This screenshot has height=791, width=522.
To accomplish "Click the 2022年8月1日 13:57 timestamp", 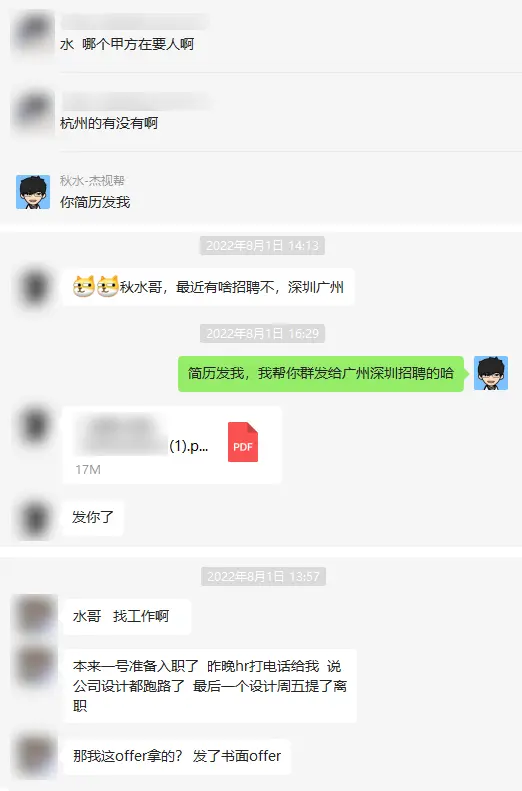I will coord(263,576).
